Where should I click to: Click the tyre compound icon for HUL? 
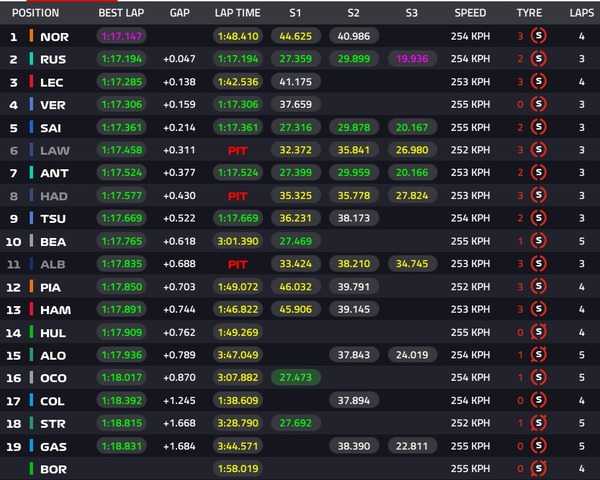click(538, 332)
